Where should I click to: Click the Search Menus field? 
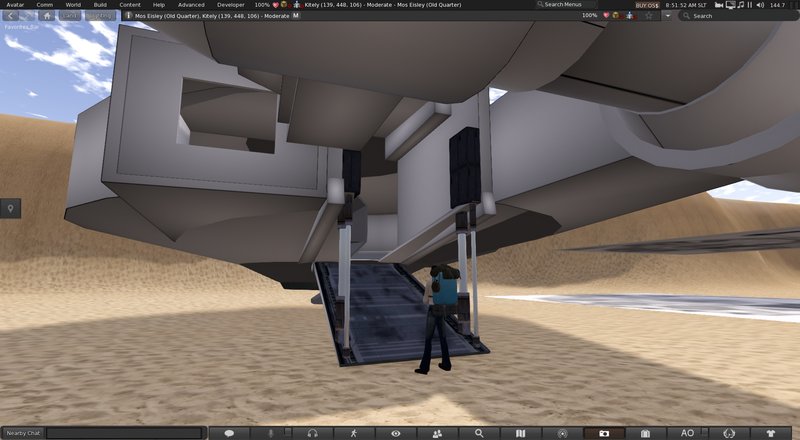[x=565, y=5]
